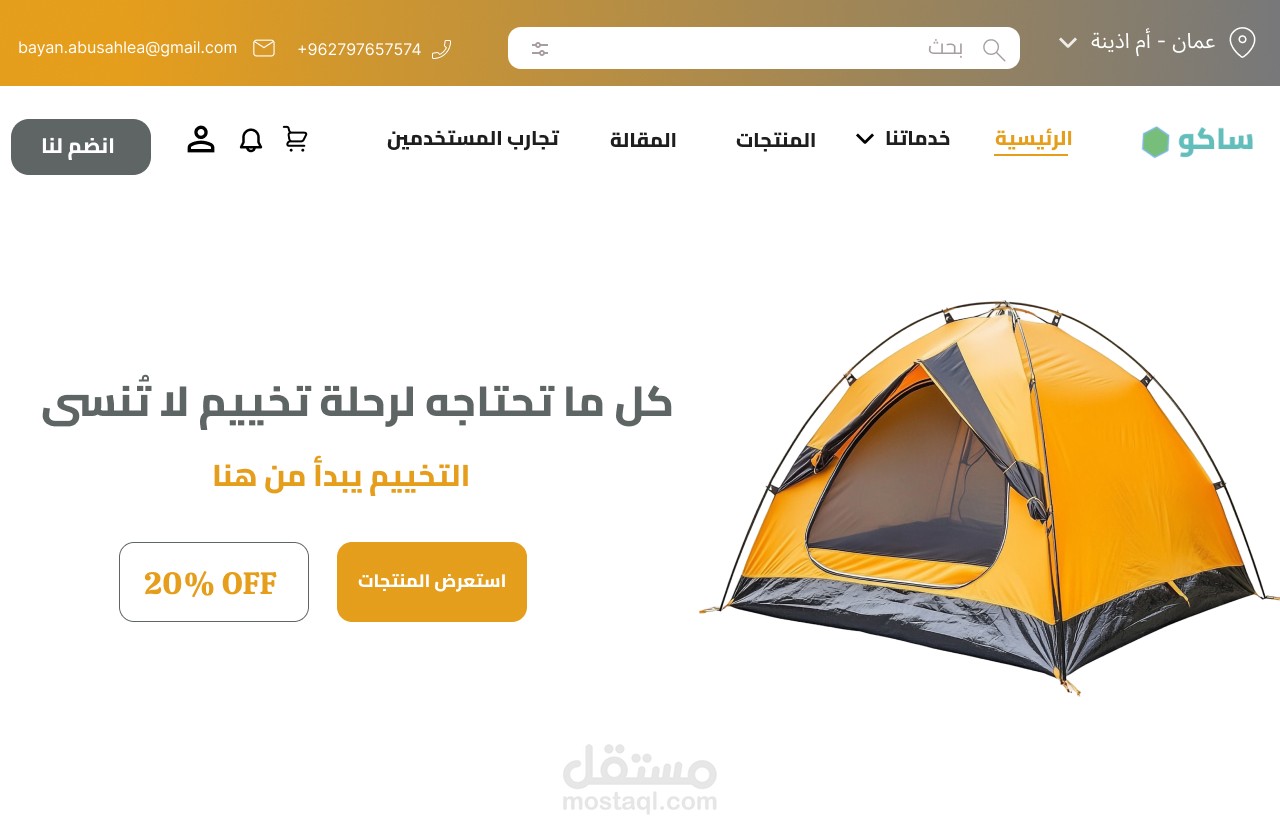Viewport: 1280px width, 832px height.
Task: Select the الرئيسية nav item
Action: (1032, 140)
